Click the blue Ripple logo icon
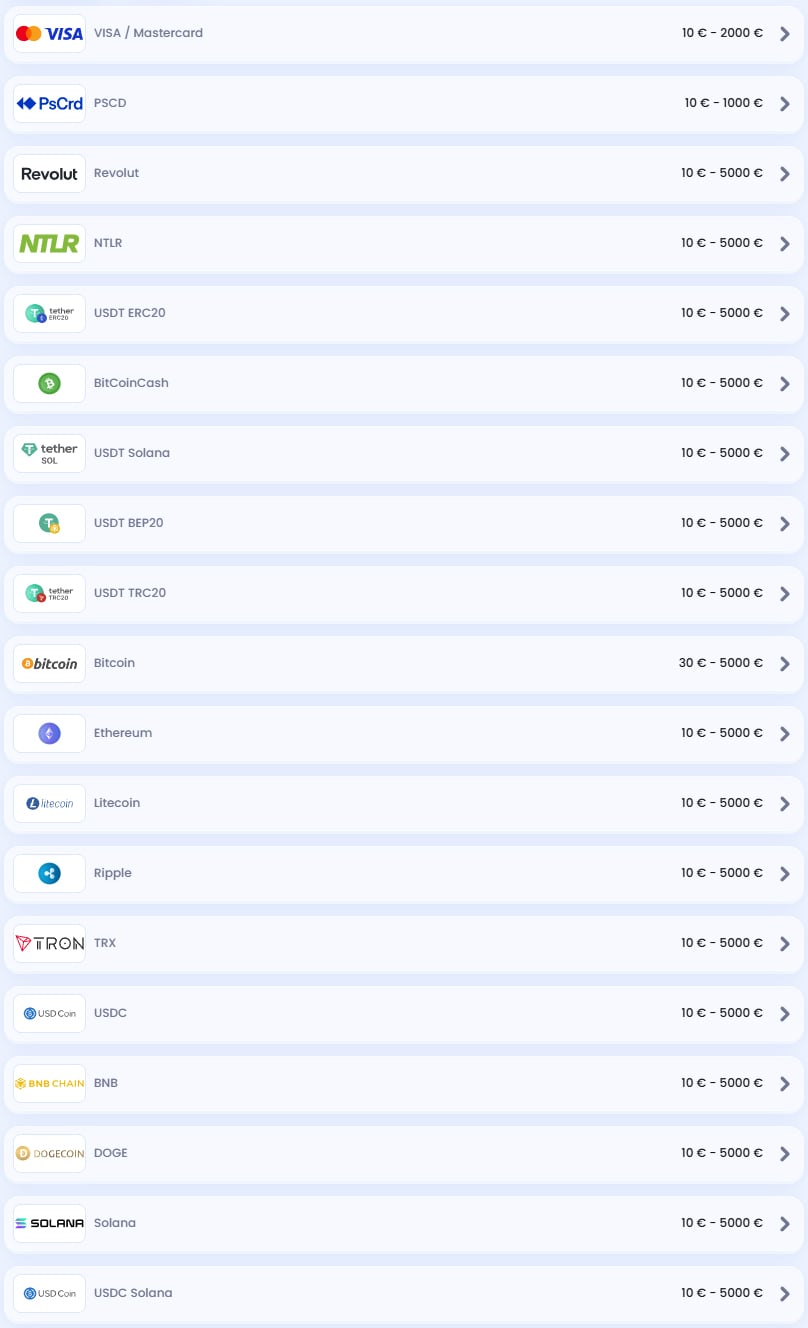The image size is (808, 1328). tap(49, 874)
